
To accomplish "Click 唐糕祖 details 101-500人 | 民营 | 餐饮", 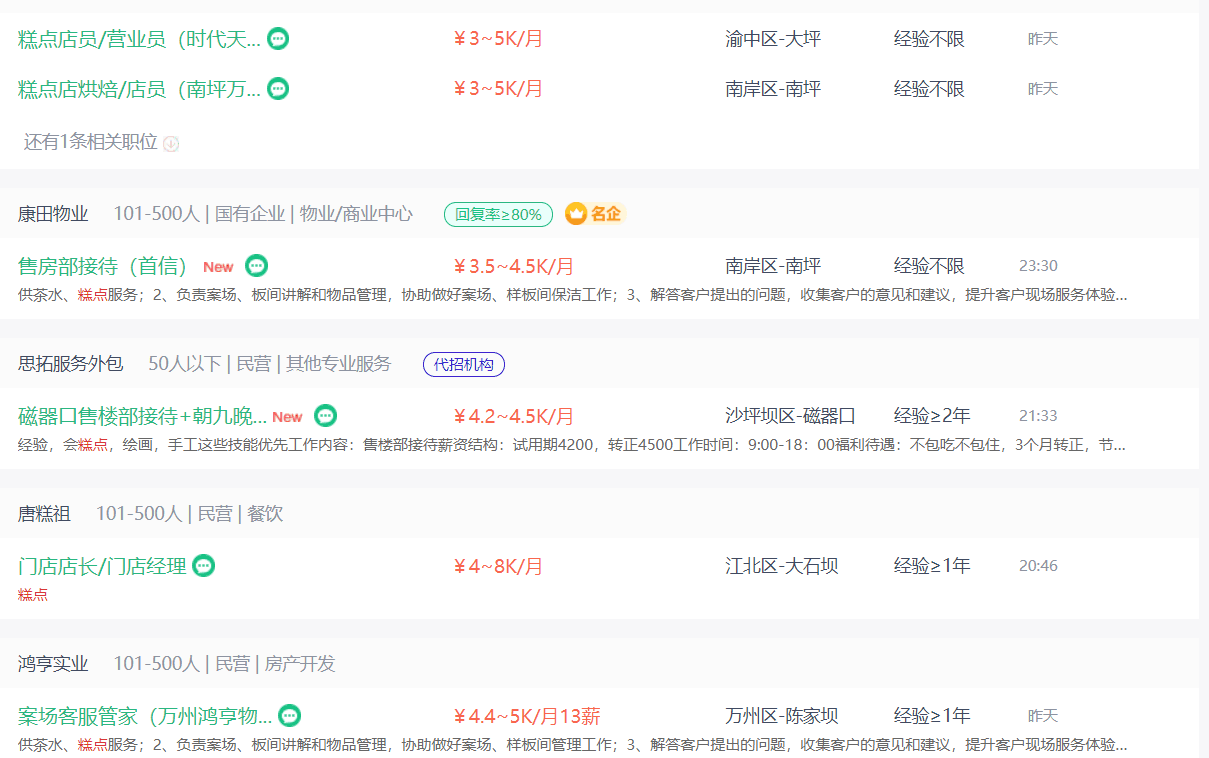I will pyautogui.click(x=189, y=514).
